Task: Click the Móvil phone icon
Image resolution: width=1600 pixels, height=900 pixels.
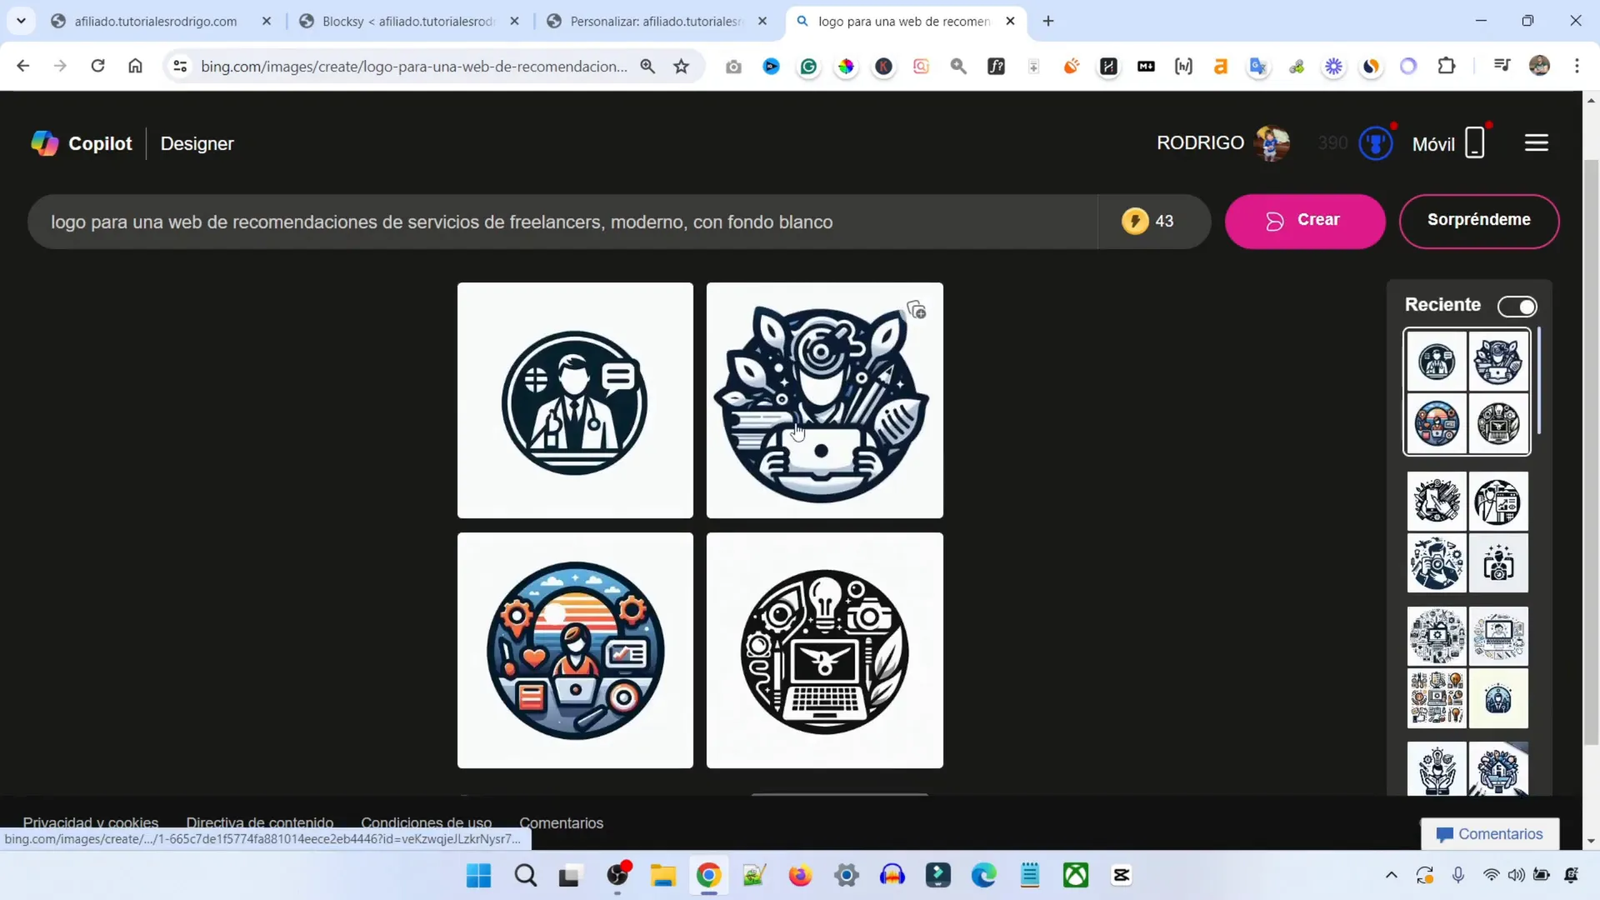Action: click(x=1475, y=143)
